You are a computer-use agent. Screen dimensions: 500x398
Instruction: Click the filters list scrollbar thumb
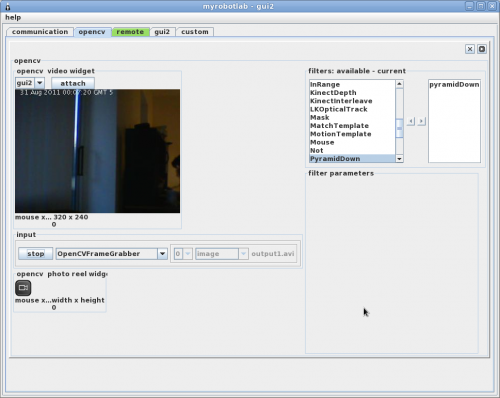[x=399, y=129]
